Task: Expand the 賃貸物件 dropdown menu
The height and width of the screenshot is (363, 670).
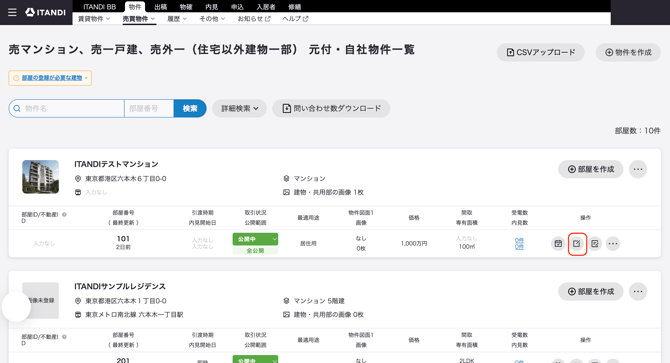Action: [x=94, y=19]
